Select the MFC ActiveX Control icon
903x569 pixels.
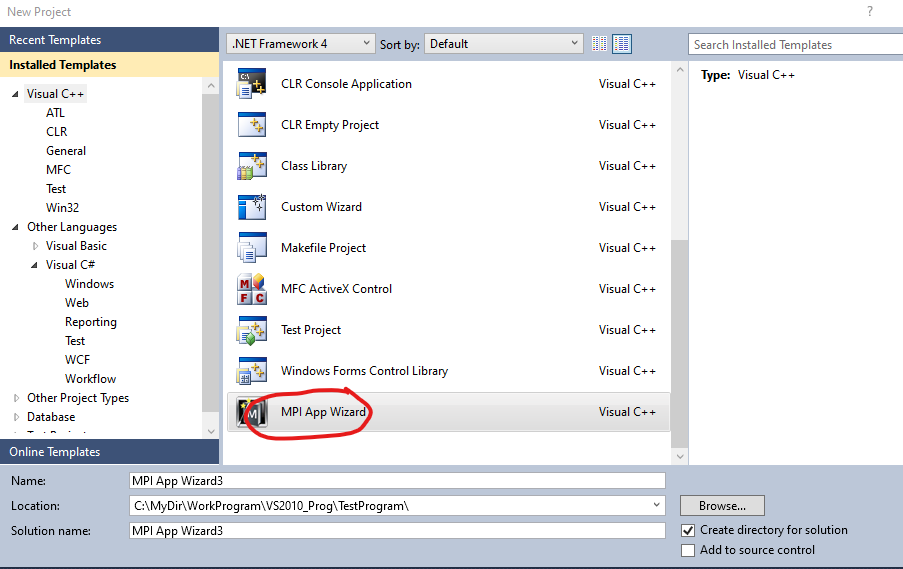(x=252, y=289)
